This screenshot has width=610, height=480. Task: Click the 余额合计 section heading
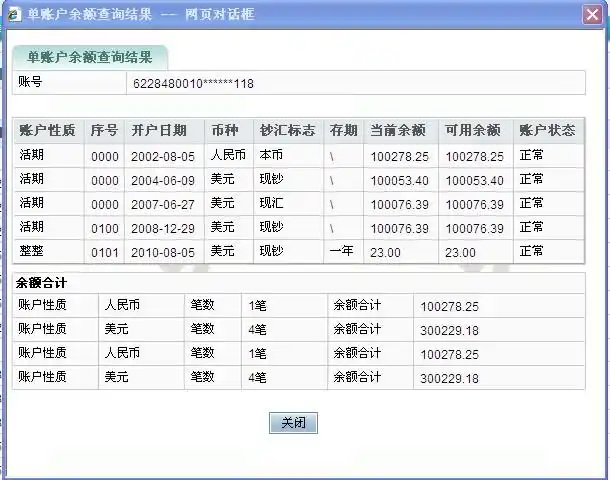tap(41, 283)
